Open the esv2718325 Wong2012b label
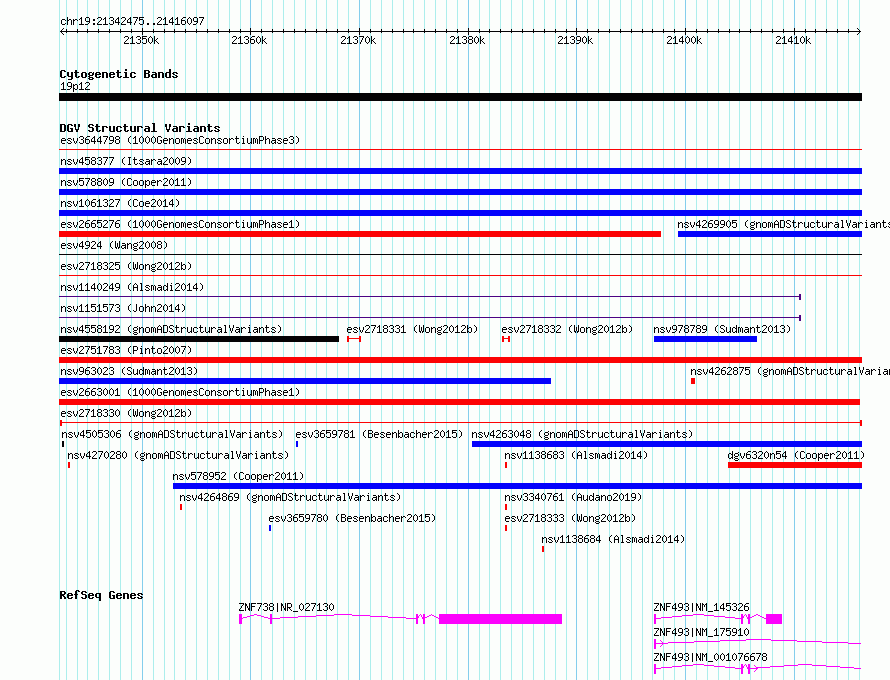 [x=126, y=266]
